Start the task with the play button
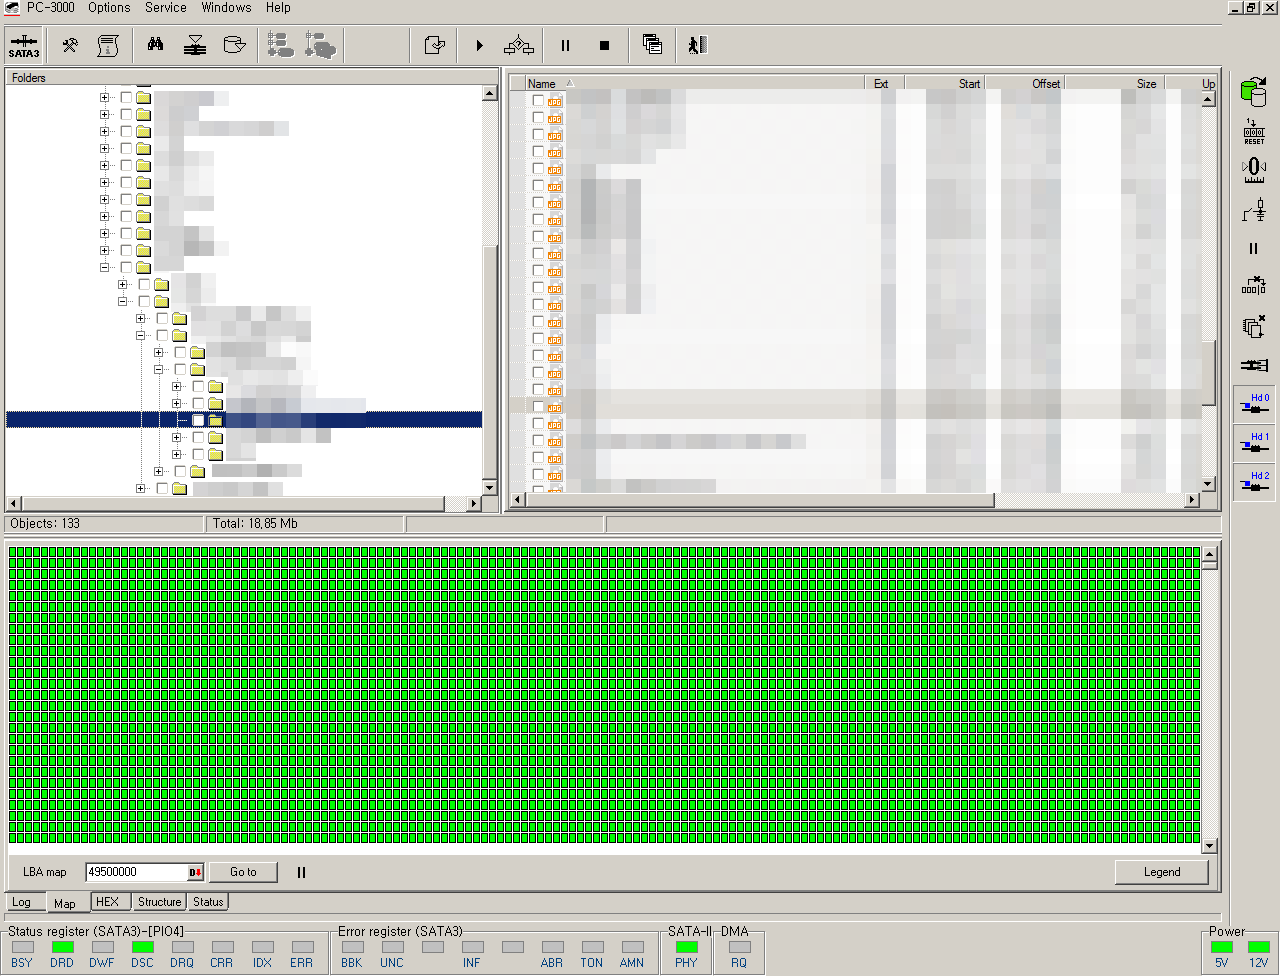 (x=479, y=45)
